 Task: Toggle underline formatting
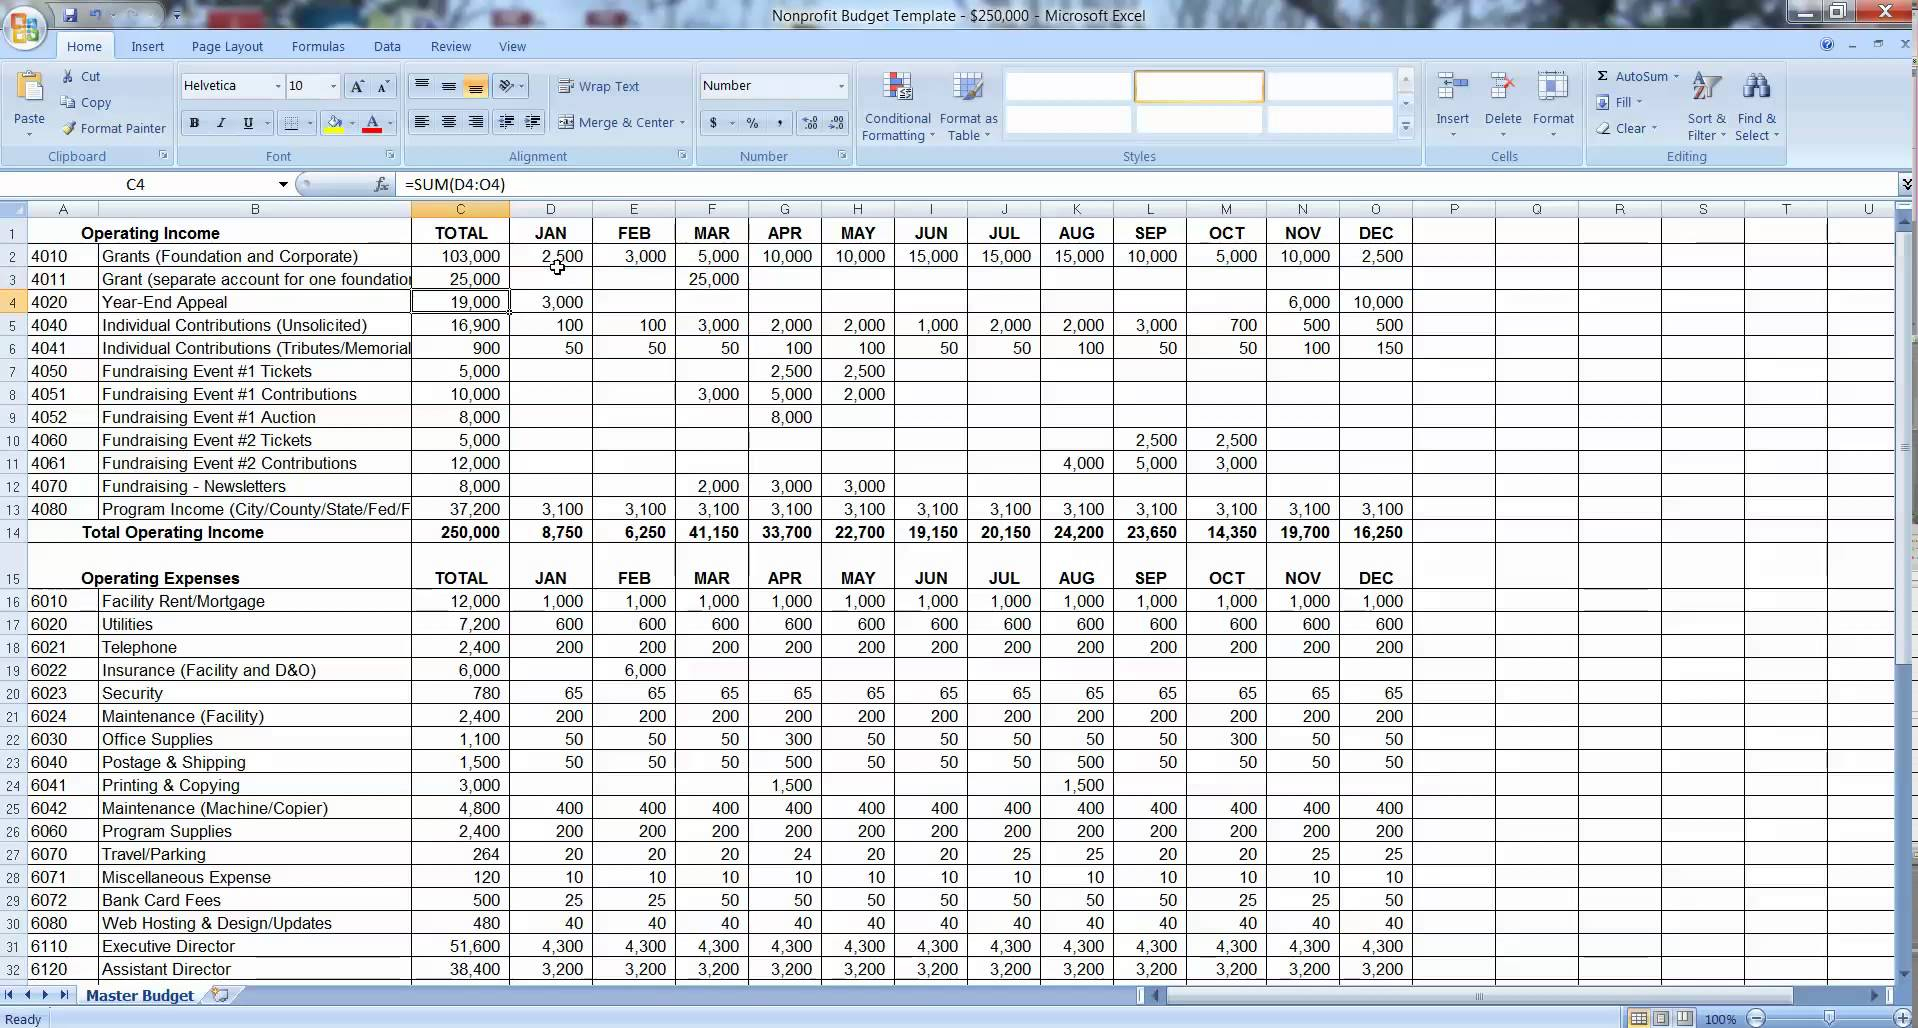(x=247, y=123)
